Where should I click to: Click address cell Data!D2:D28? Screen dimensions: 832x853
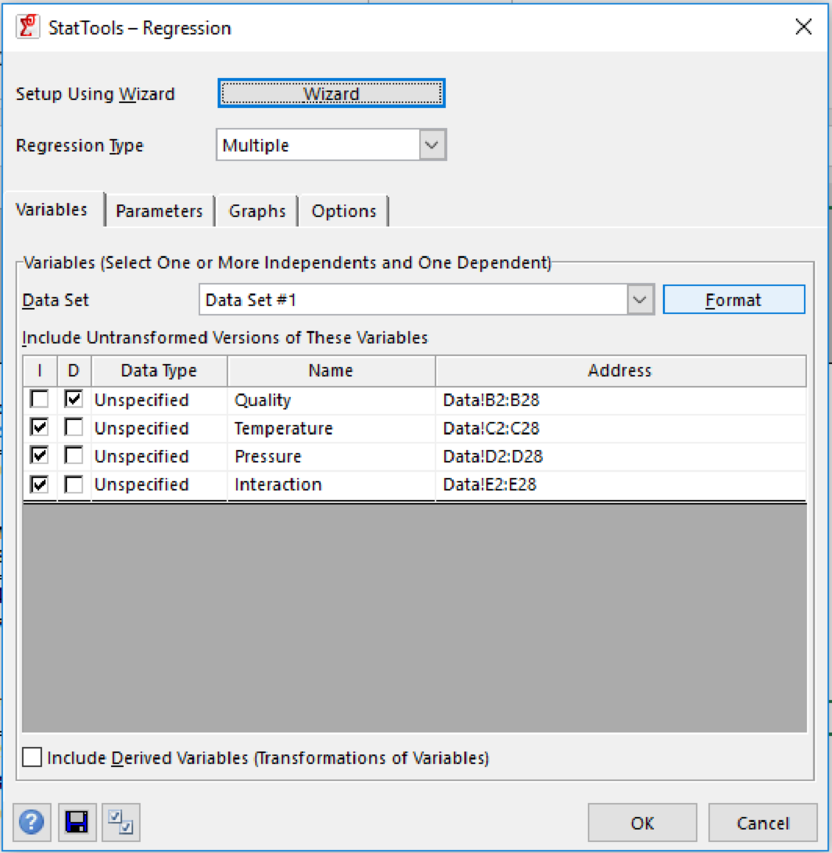(620, 456)
